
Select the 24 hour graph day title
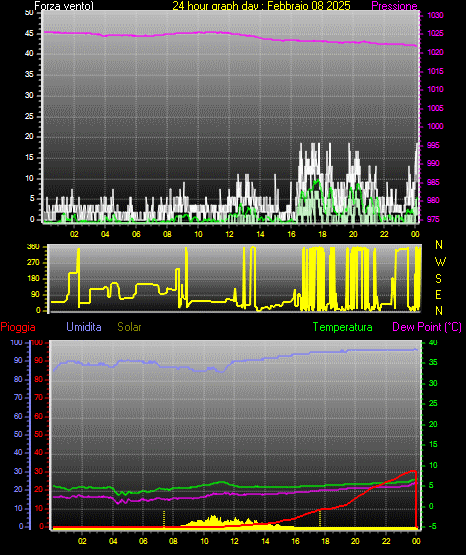pos(261,6)
